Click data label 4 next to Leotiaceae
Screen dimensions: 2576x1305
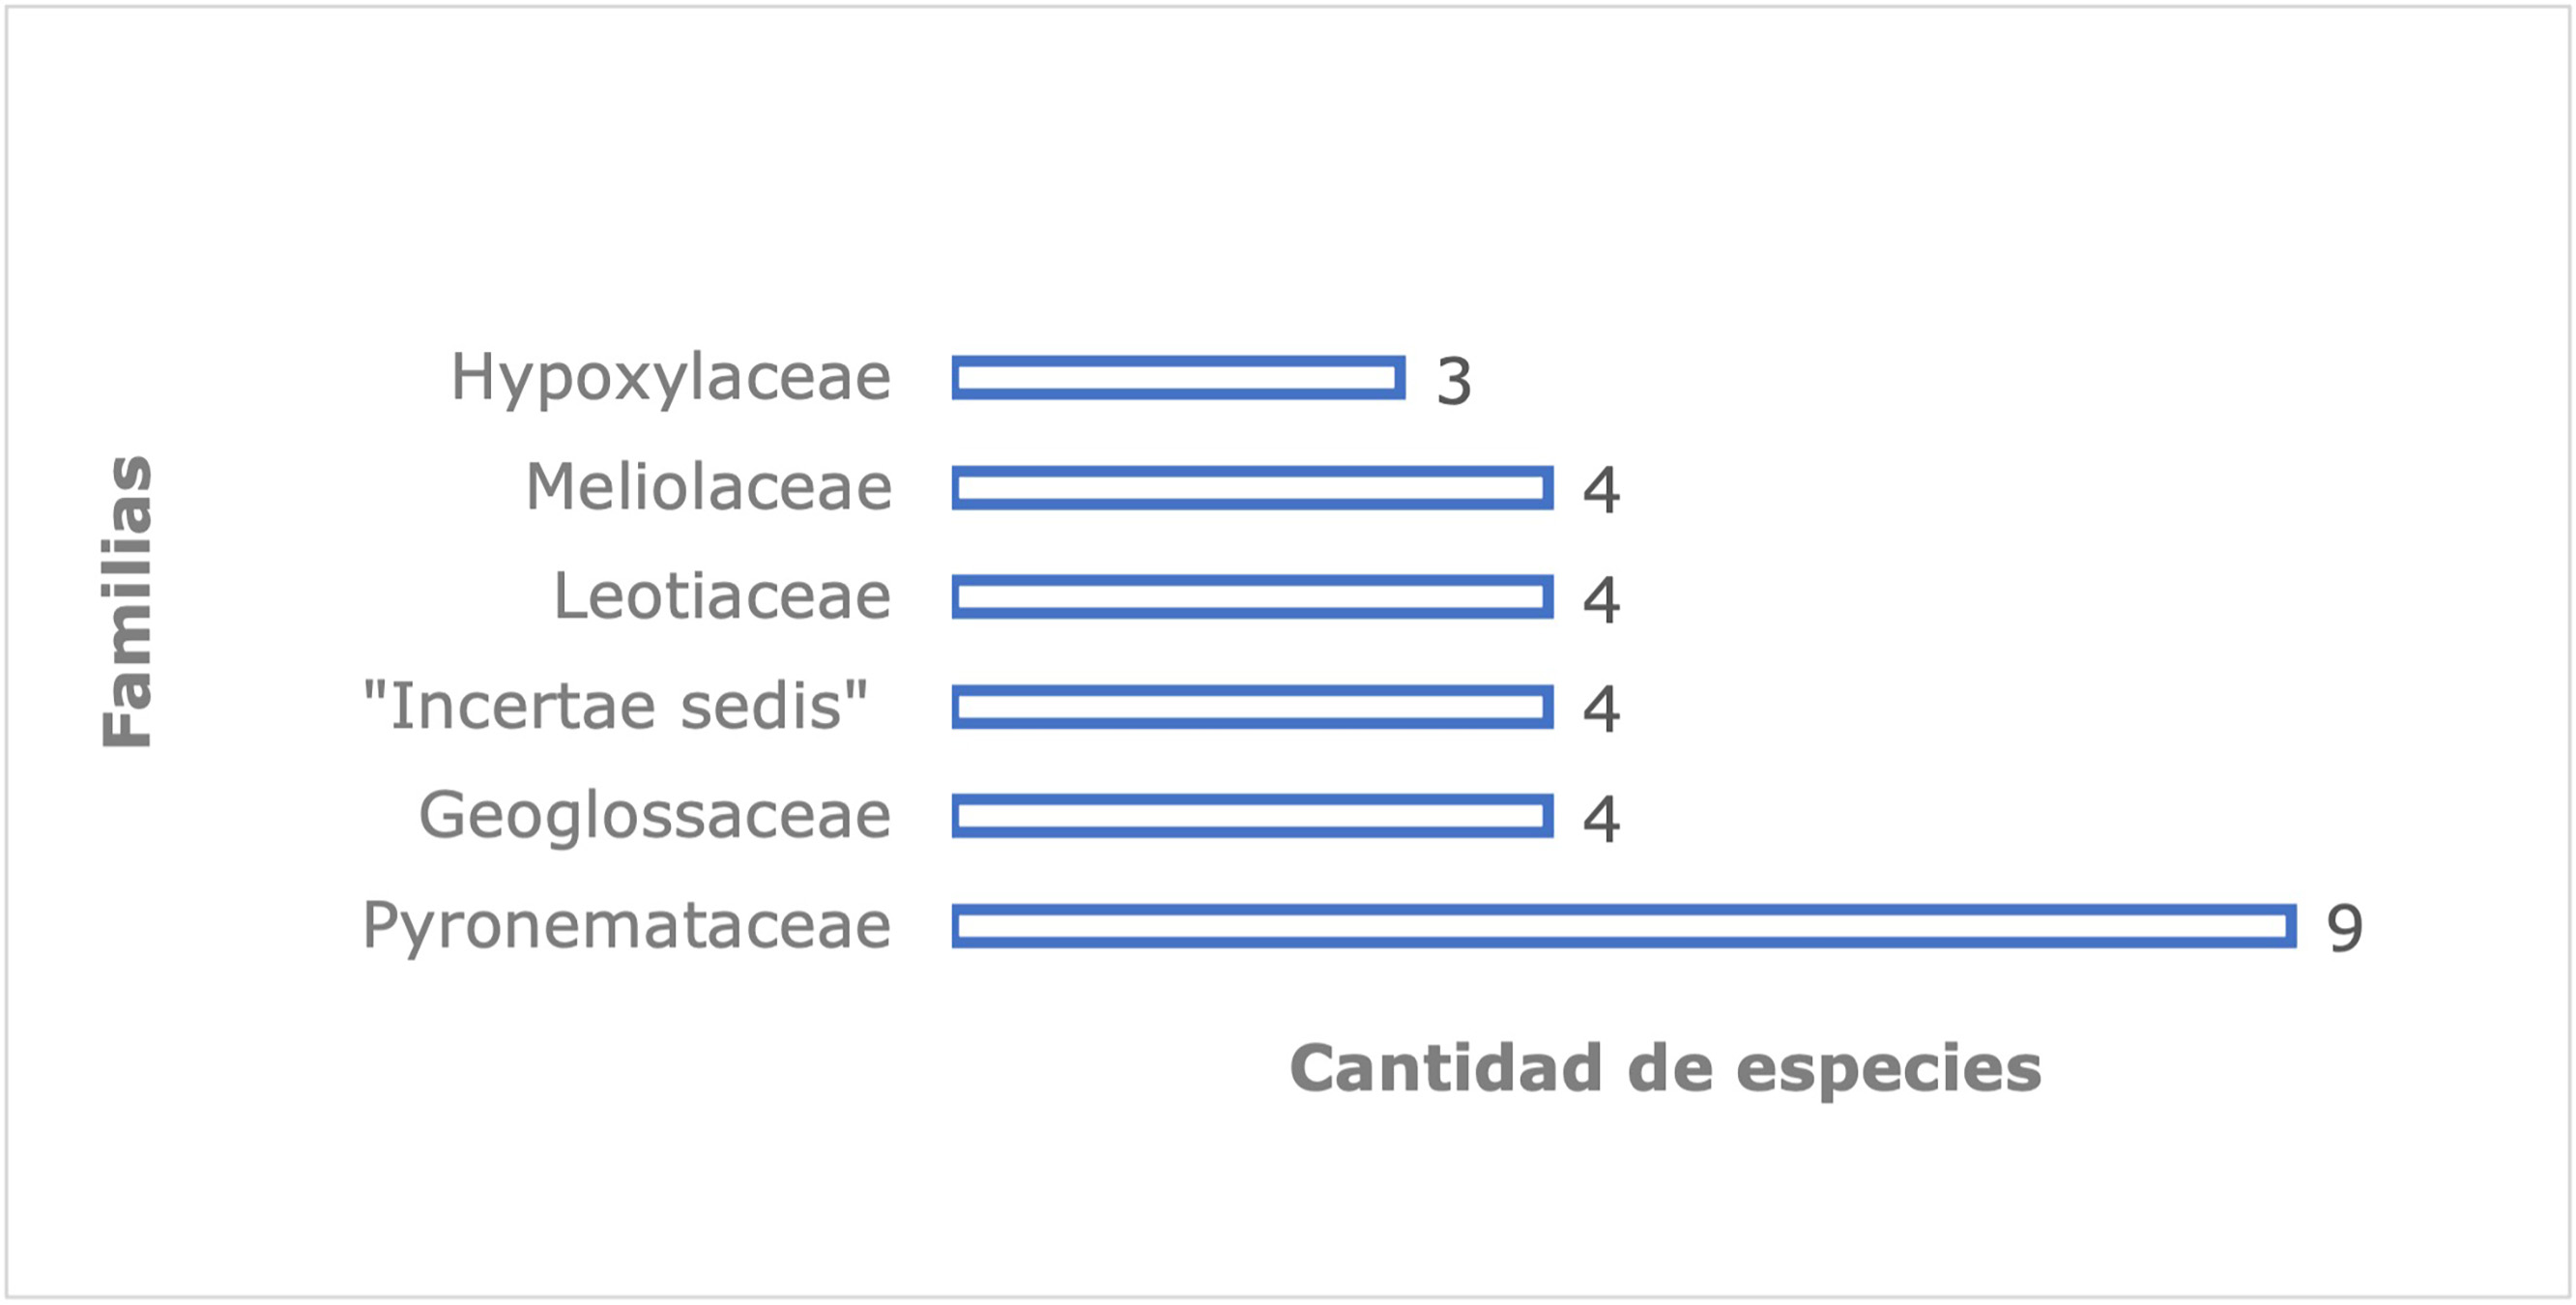pyautogui.click(x=1602, y=601)
